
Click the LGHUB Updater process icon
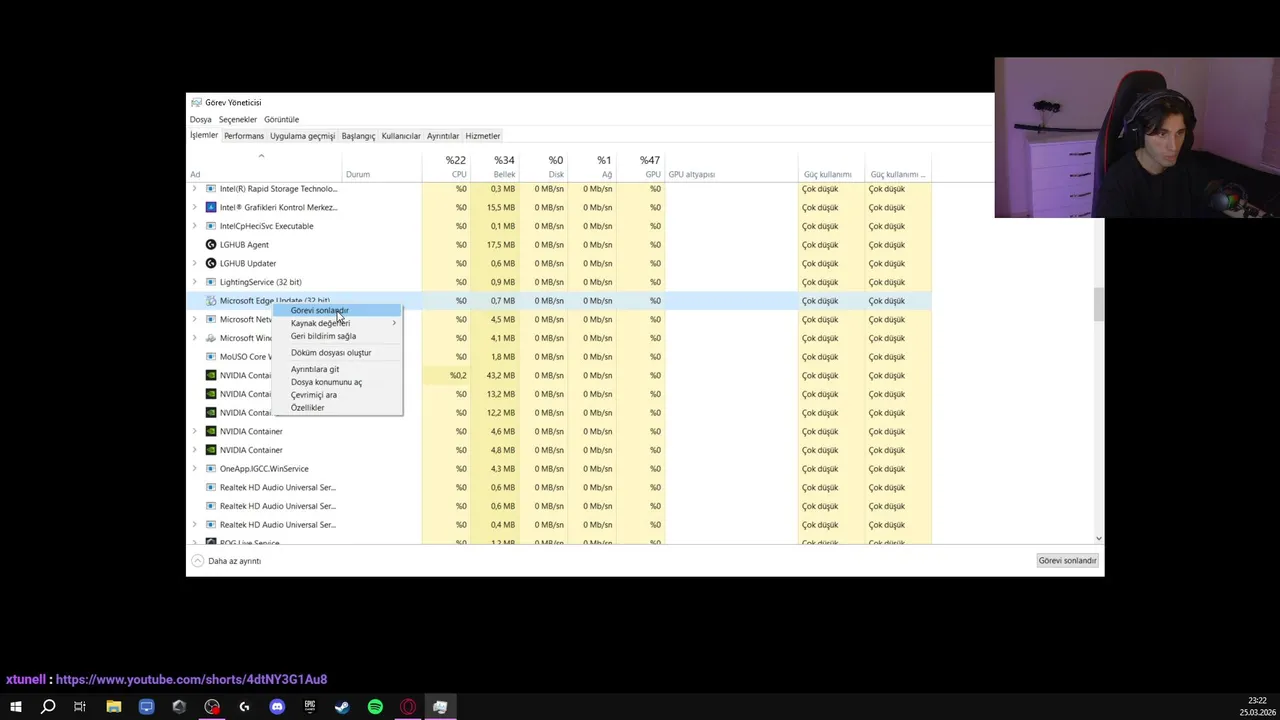click(x=210, y=263)
